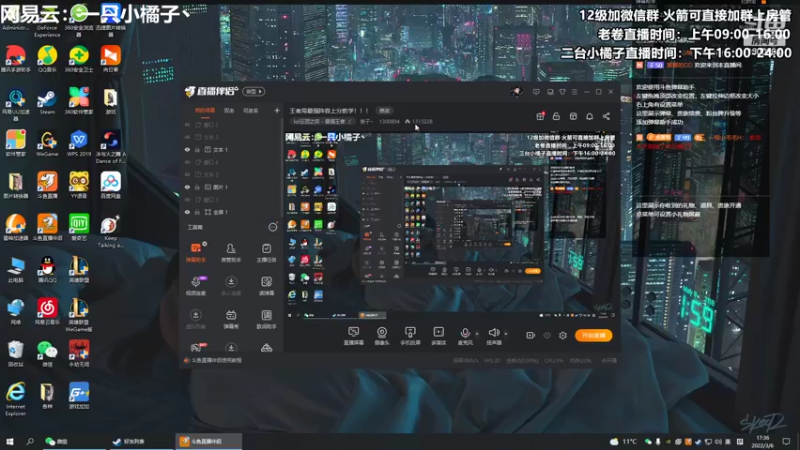This screenshot has width=800, height=450.
Task: Click the share icon in room toolbar
Action: pyautogui.click(x=606, y=116)
